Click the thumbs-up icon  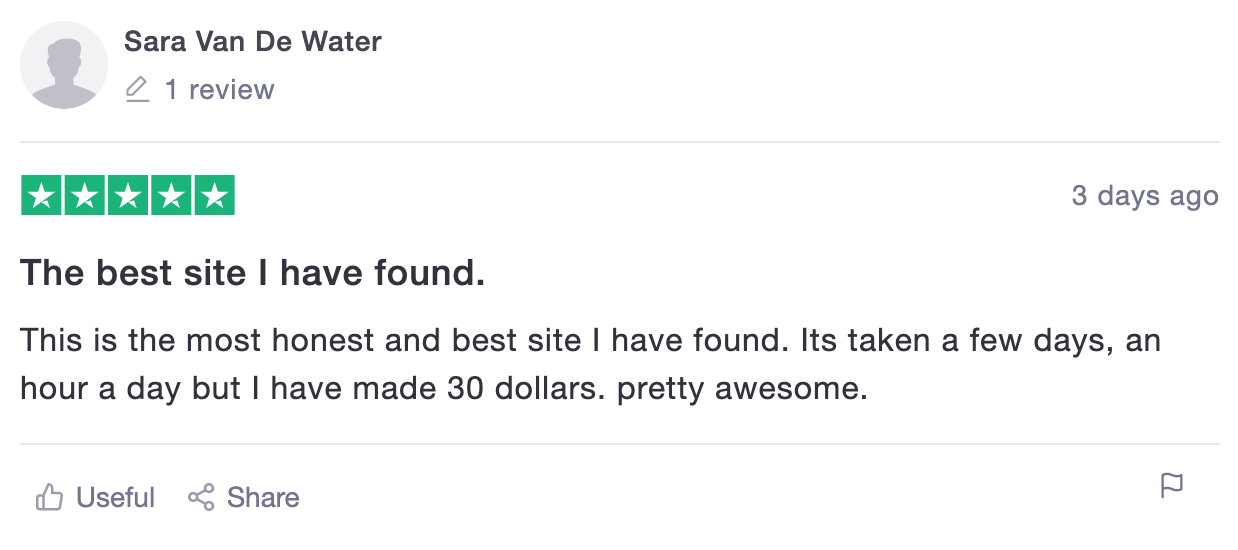coord(49,497)
